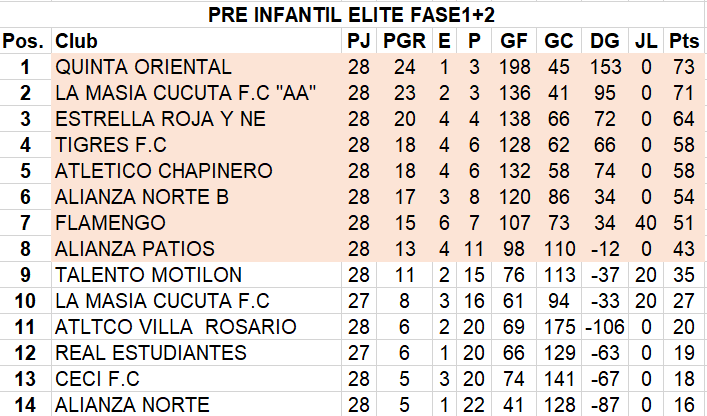707x416 pixels.
Task: Click FLAMENGO's JL value of 40
Action: 646,223
